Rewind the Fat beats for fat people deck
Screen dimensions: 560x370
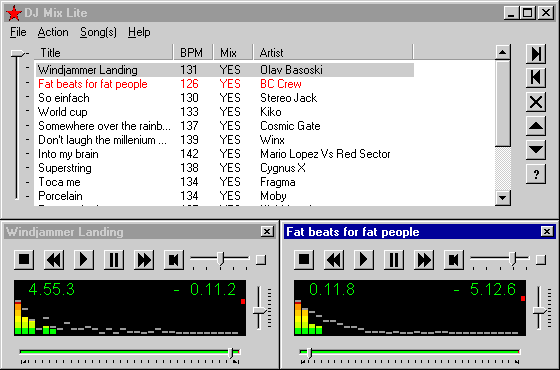click(x=334, y=259)
